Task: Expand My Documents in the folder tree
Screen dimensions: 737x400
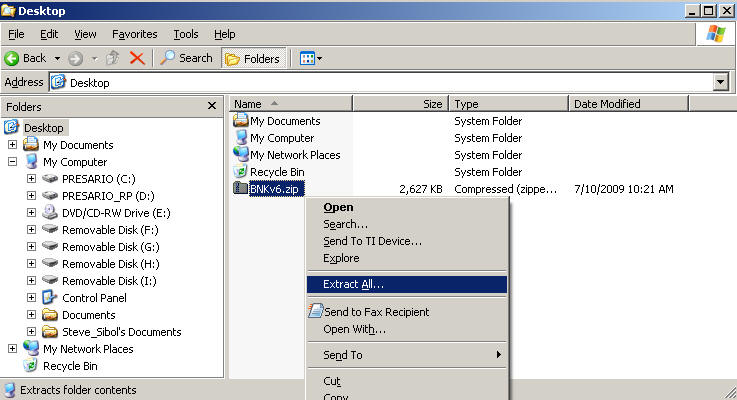Action: pos(13,145)
